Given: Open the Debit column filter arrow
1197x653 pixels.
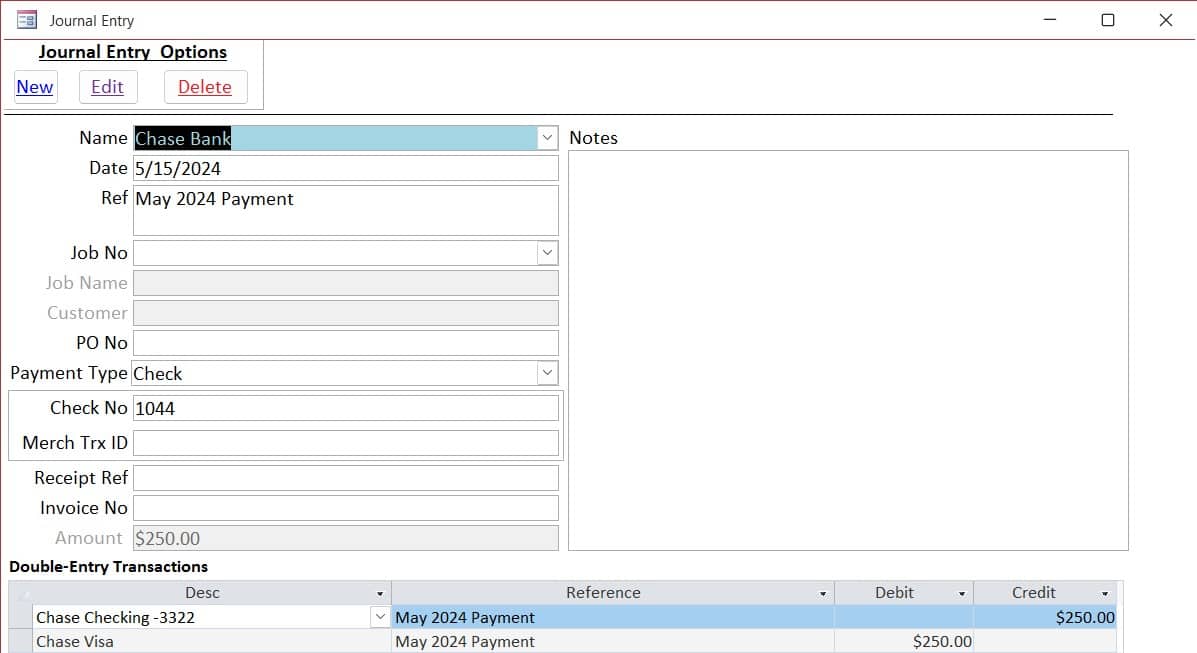Looking at the screenshot, I should pos(962,593).
